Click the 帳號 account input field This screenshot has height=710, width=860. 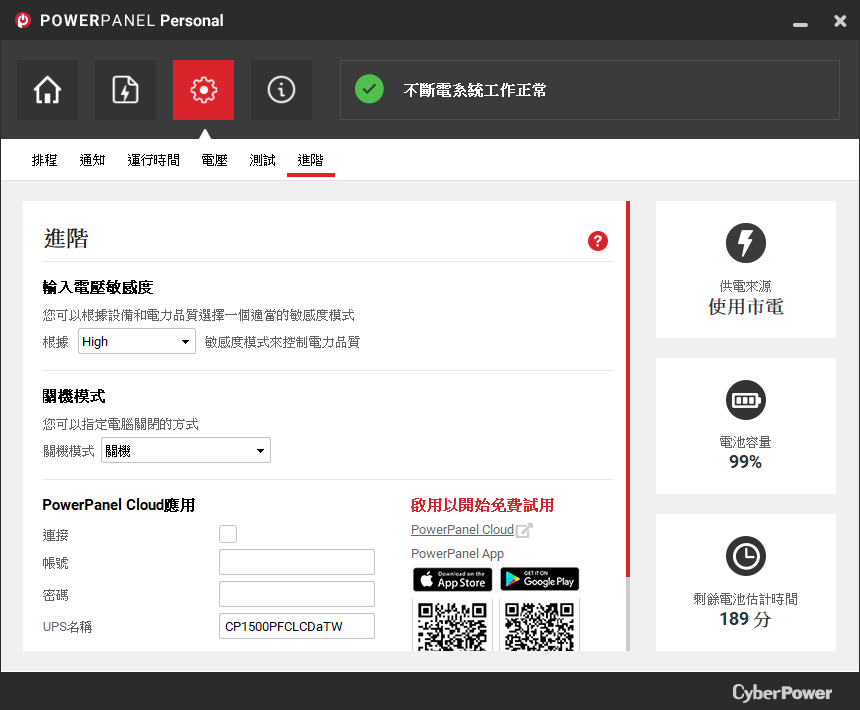pos(297,562)
